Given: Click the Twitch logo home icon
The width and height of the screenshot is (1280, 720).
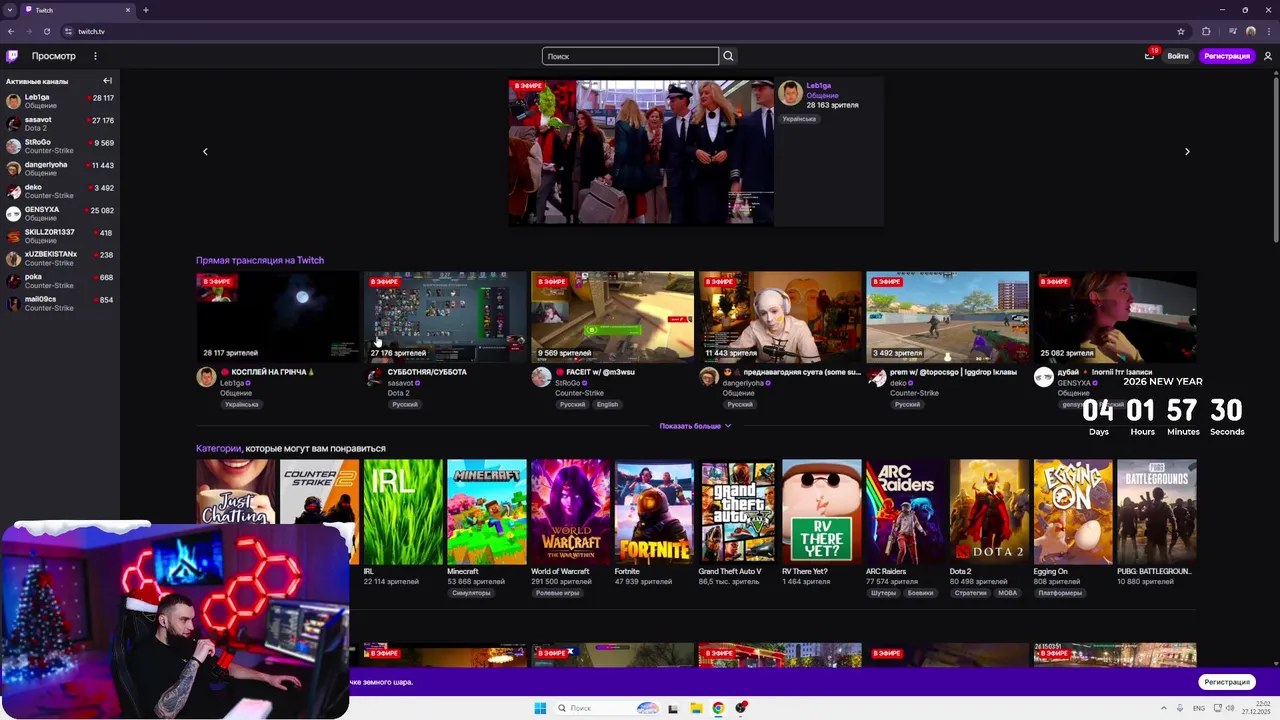Looking at the screenshot, I should tap(12, 56).
